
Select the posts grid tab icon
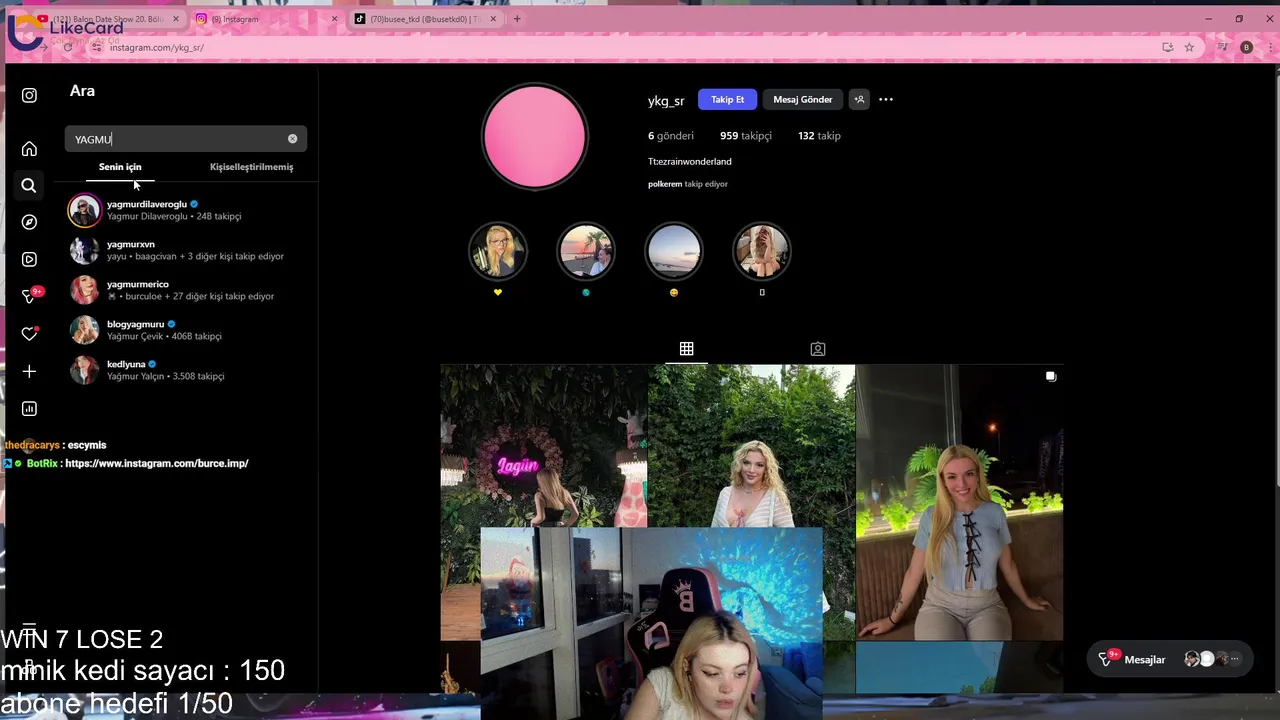(x=686, y=348)
